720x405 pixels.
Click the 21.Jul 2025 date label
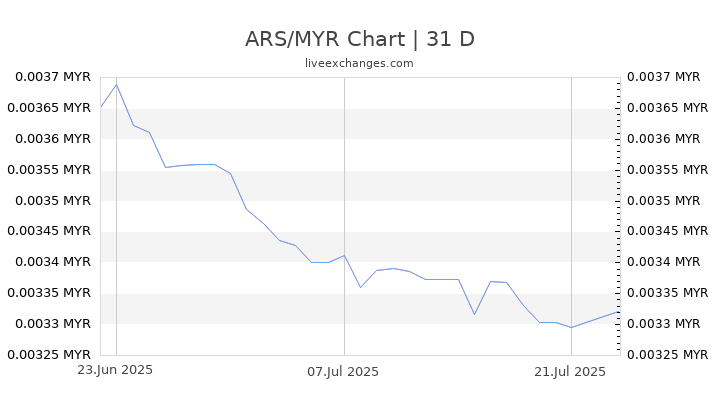click(570, 372)
